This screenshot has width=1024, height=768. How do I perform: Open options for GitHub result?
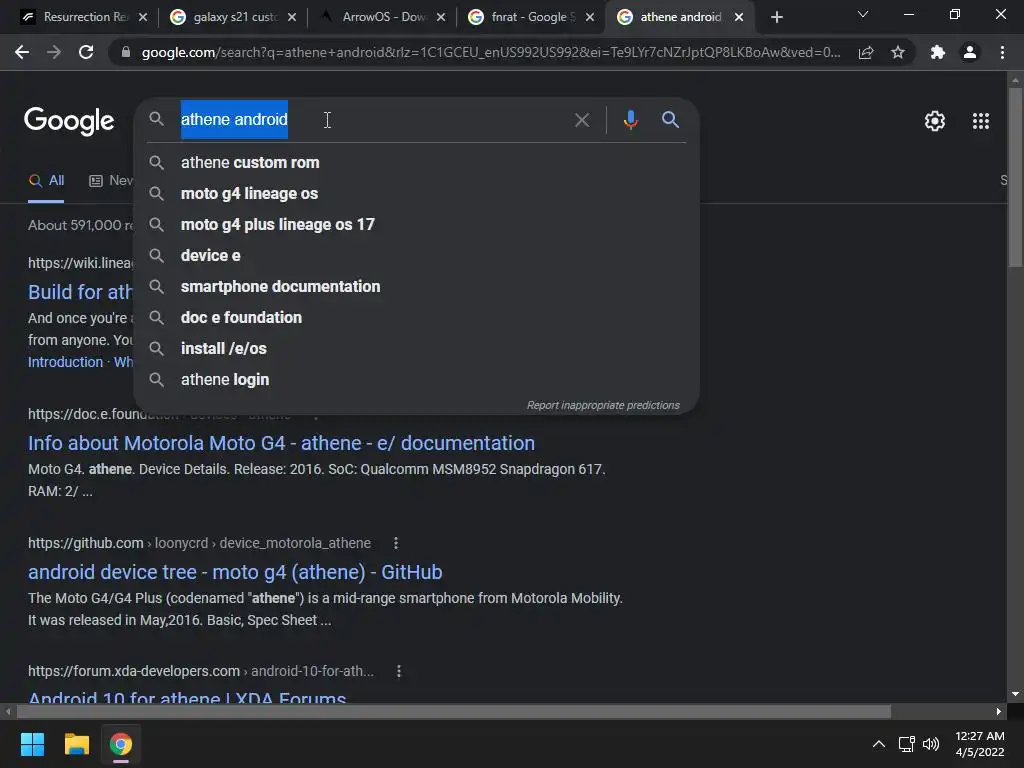click(396, 543)
